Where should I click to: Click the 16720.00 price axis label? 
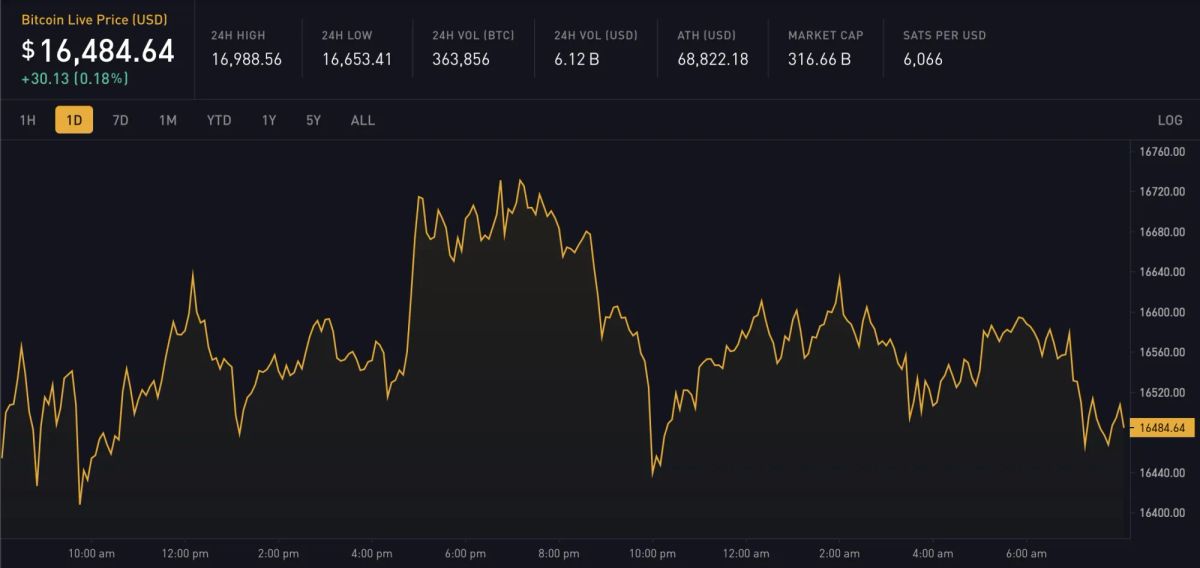pyautogui.click(x=1163, y=192)
